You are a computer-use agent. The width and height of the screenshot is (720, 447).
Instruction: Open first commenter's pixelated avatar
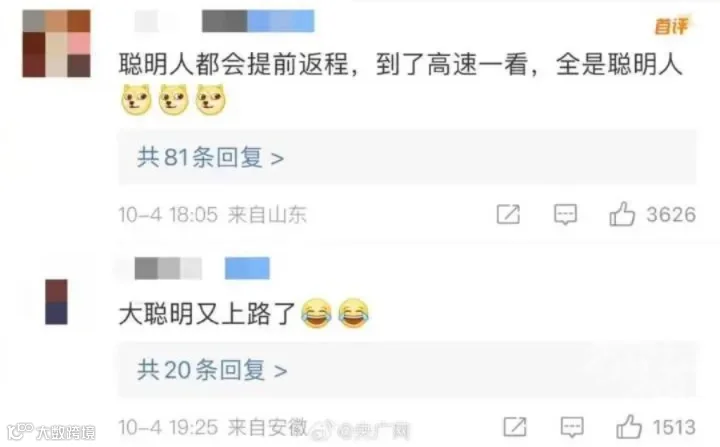pyautogui.click(x=56, y=44)
